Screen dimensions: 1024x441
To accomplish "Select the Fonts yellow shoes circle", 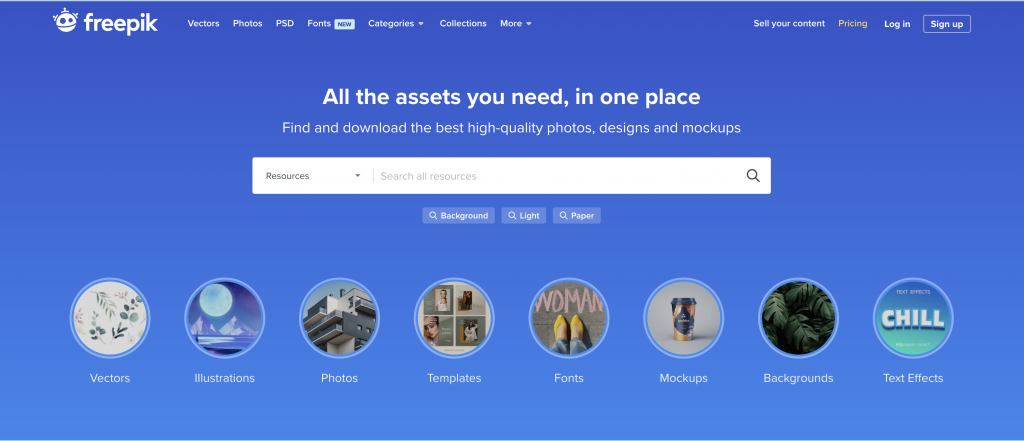I will 569,318.
